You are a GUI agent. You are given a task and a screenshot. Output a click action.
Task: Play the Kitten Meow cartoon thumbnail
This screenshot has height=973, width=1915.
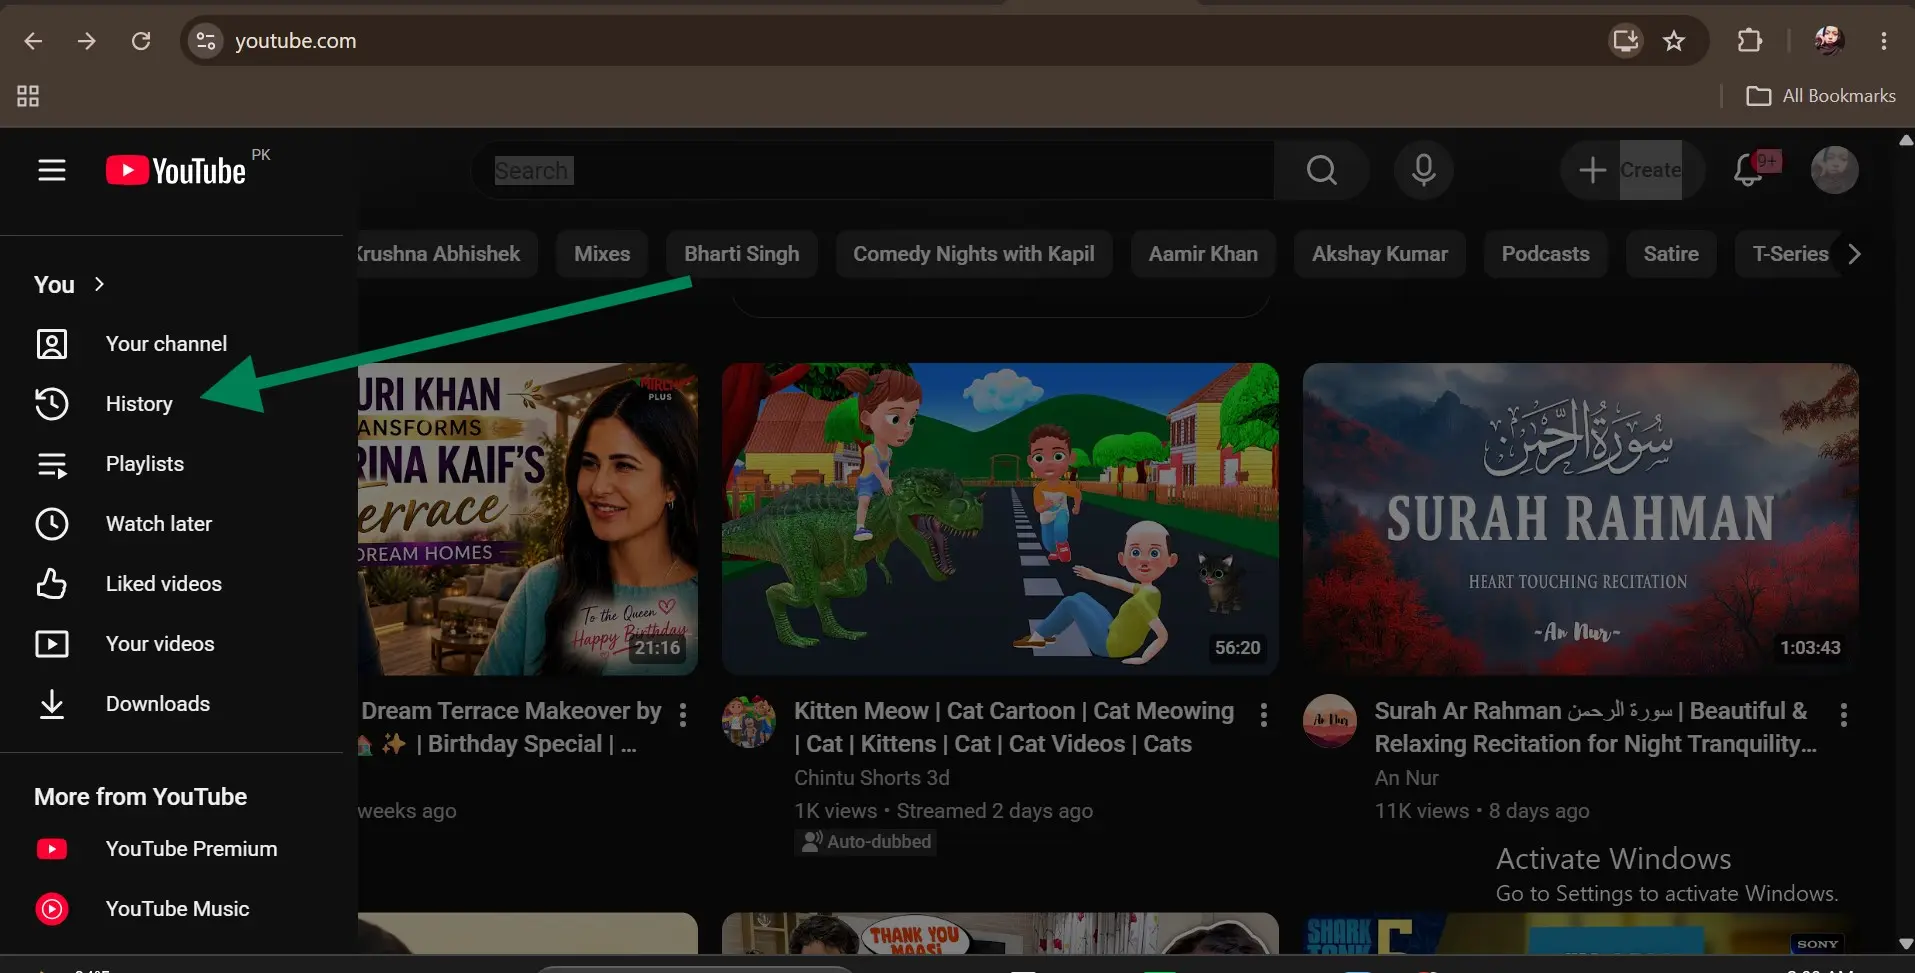click(x=1000, y=518)
